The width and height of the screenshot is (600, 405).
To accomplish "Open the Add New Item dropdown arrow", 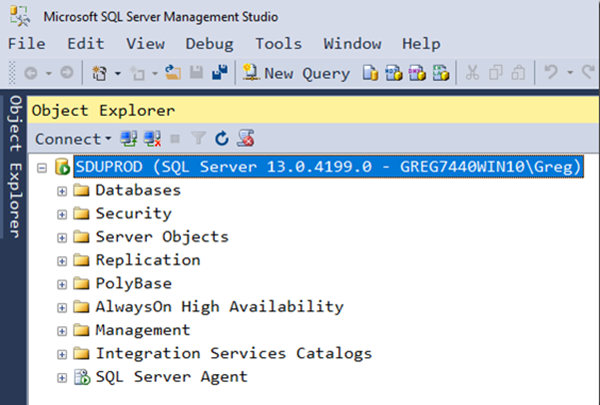I will point(155,73).
